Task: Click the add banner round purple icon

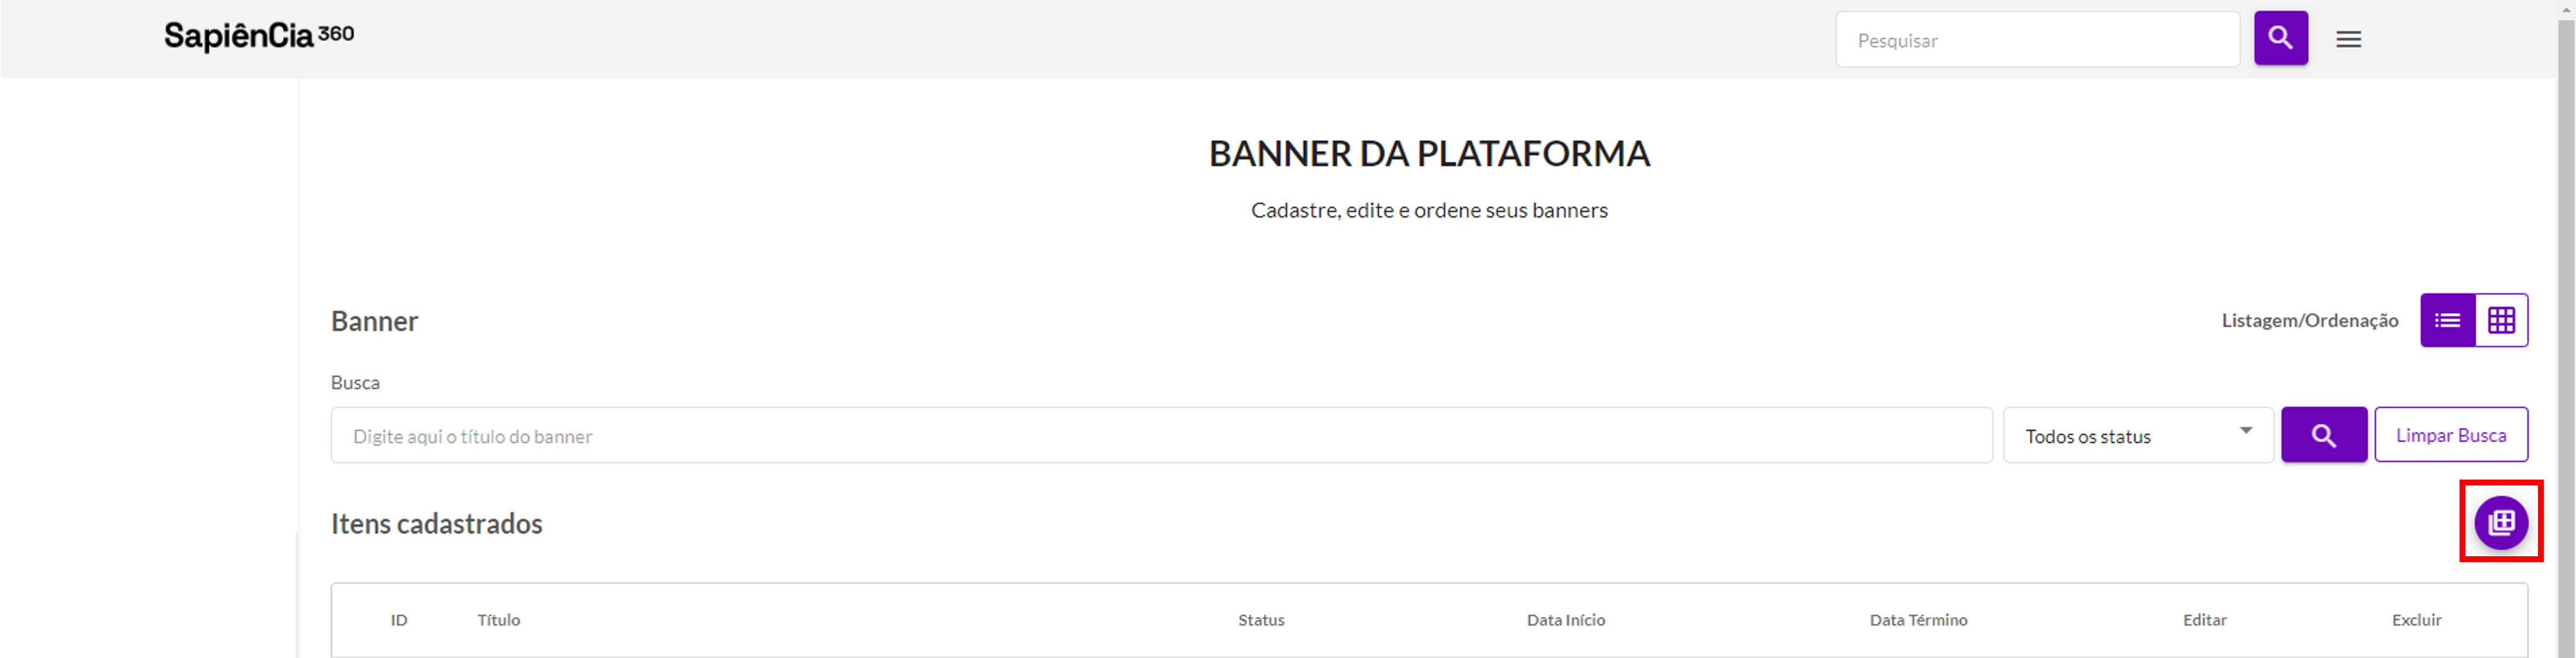Action: pos(2501,522)
